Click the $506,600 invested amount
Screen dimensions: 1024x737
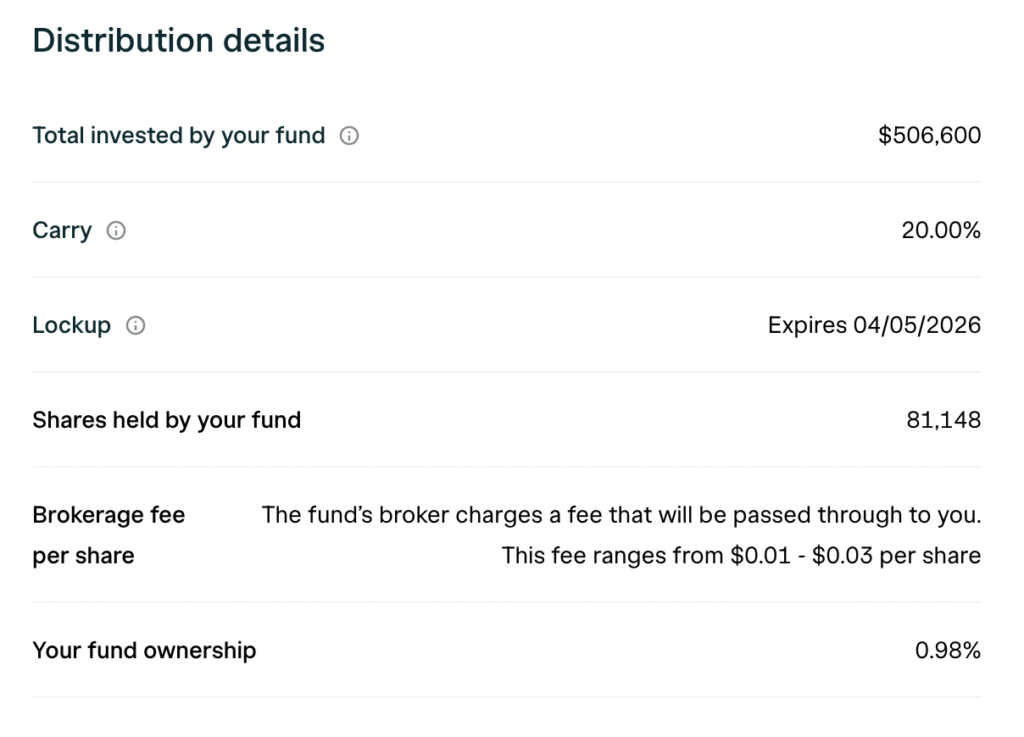click(x=929, y=135)
